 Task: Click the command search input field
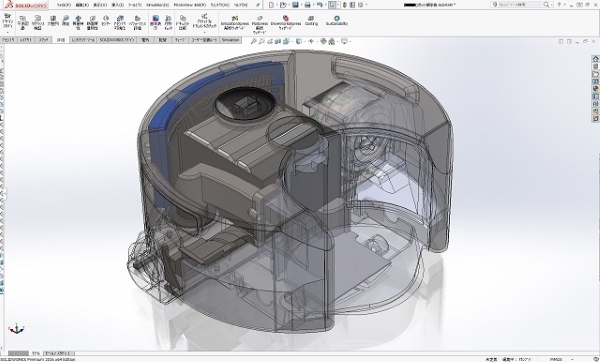click(x=520, y=5)
